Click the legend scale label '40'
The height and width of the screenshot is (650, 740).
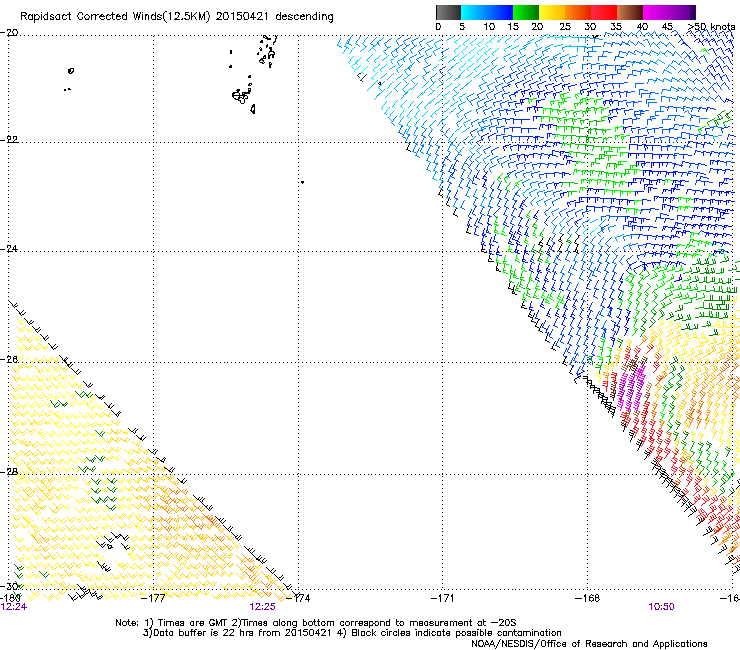(x=642, y=27)
